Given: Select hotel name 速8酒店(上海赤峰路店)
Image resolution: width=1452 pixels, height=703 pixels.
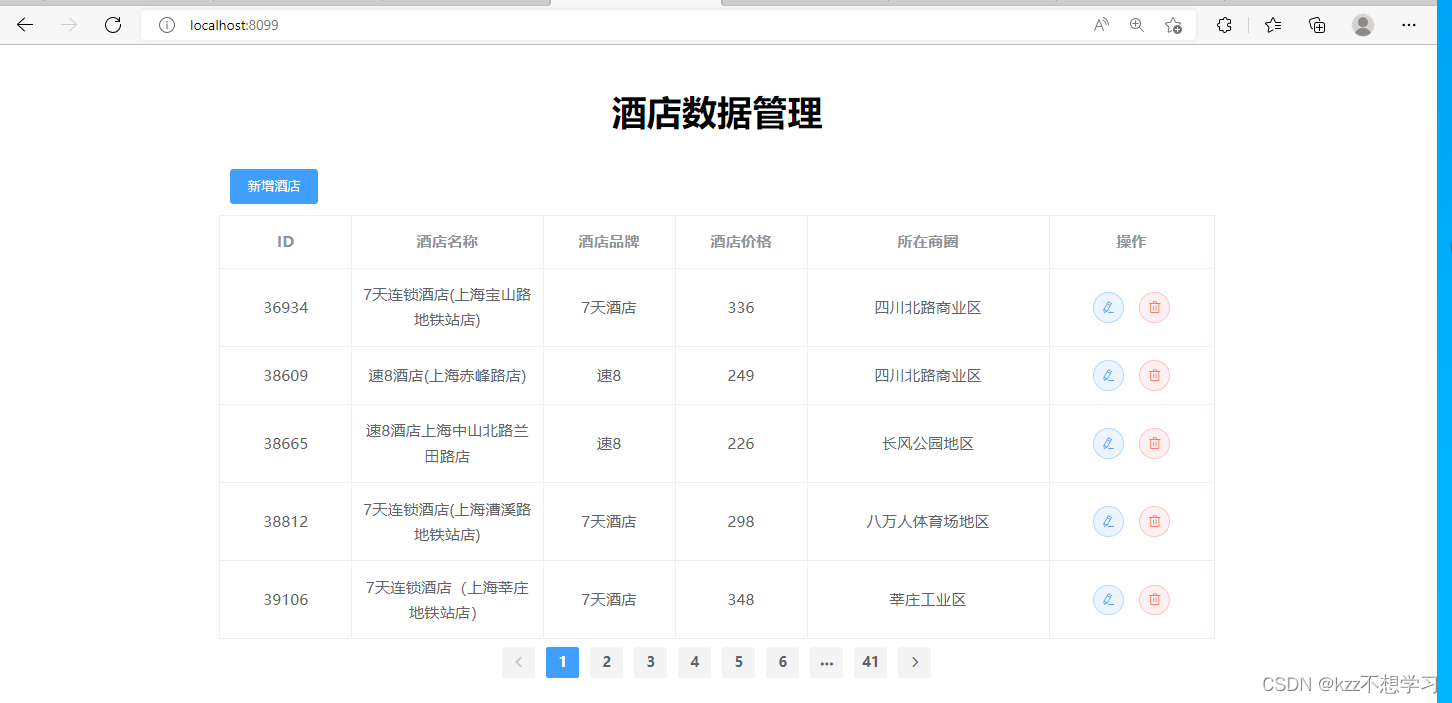Looking at the screenshot, I should (x=447, y=376).
